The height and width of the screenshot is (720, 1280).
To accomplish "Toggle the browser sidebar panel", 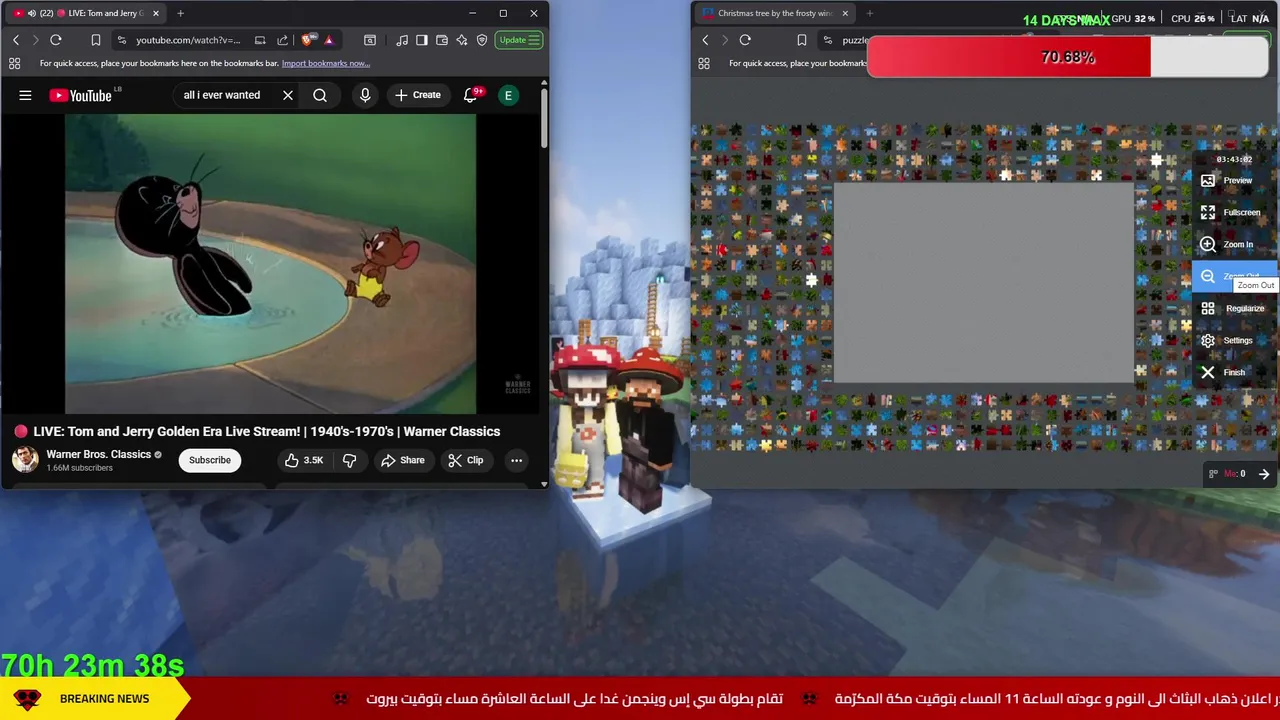I will tap(422, 40).
